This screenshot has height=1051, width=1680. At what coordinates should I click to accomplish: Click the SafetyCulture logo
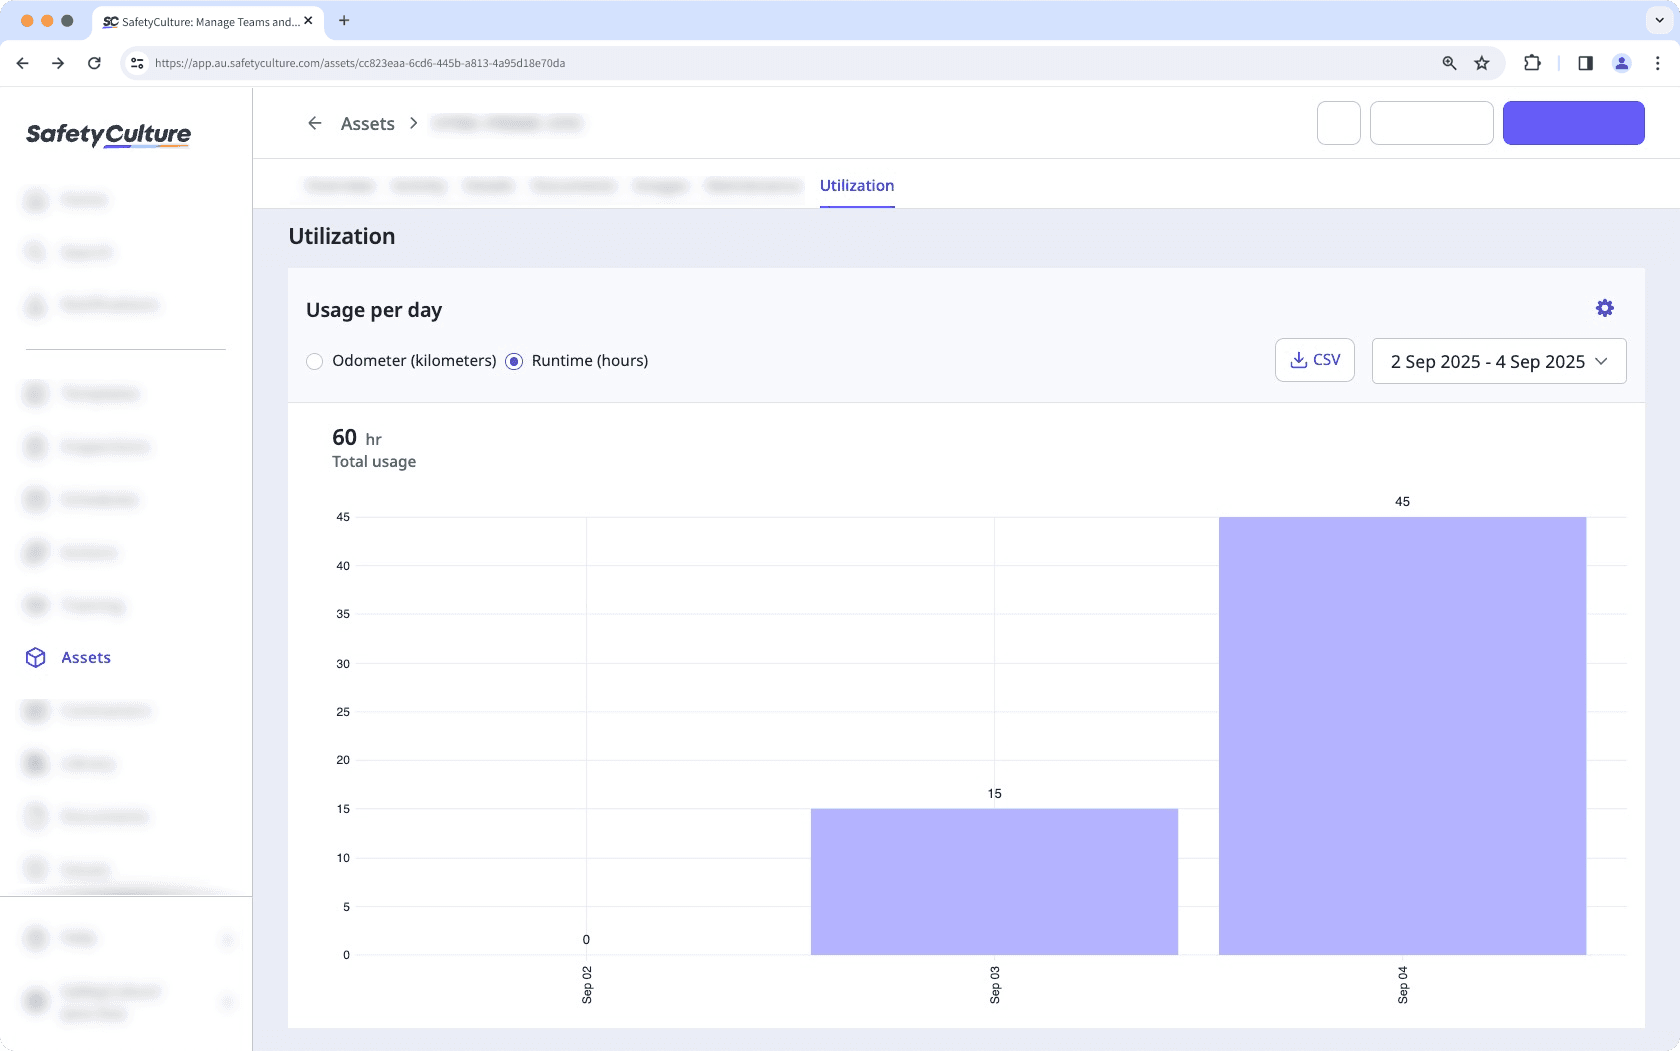click(108, 134)
